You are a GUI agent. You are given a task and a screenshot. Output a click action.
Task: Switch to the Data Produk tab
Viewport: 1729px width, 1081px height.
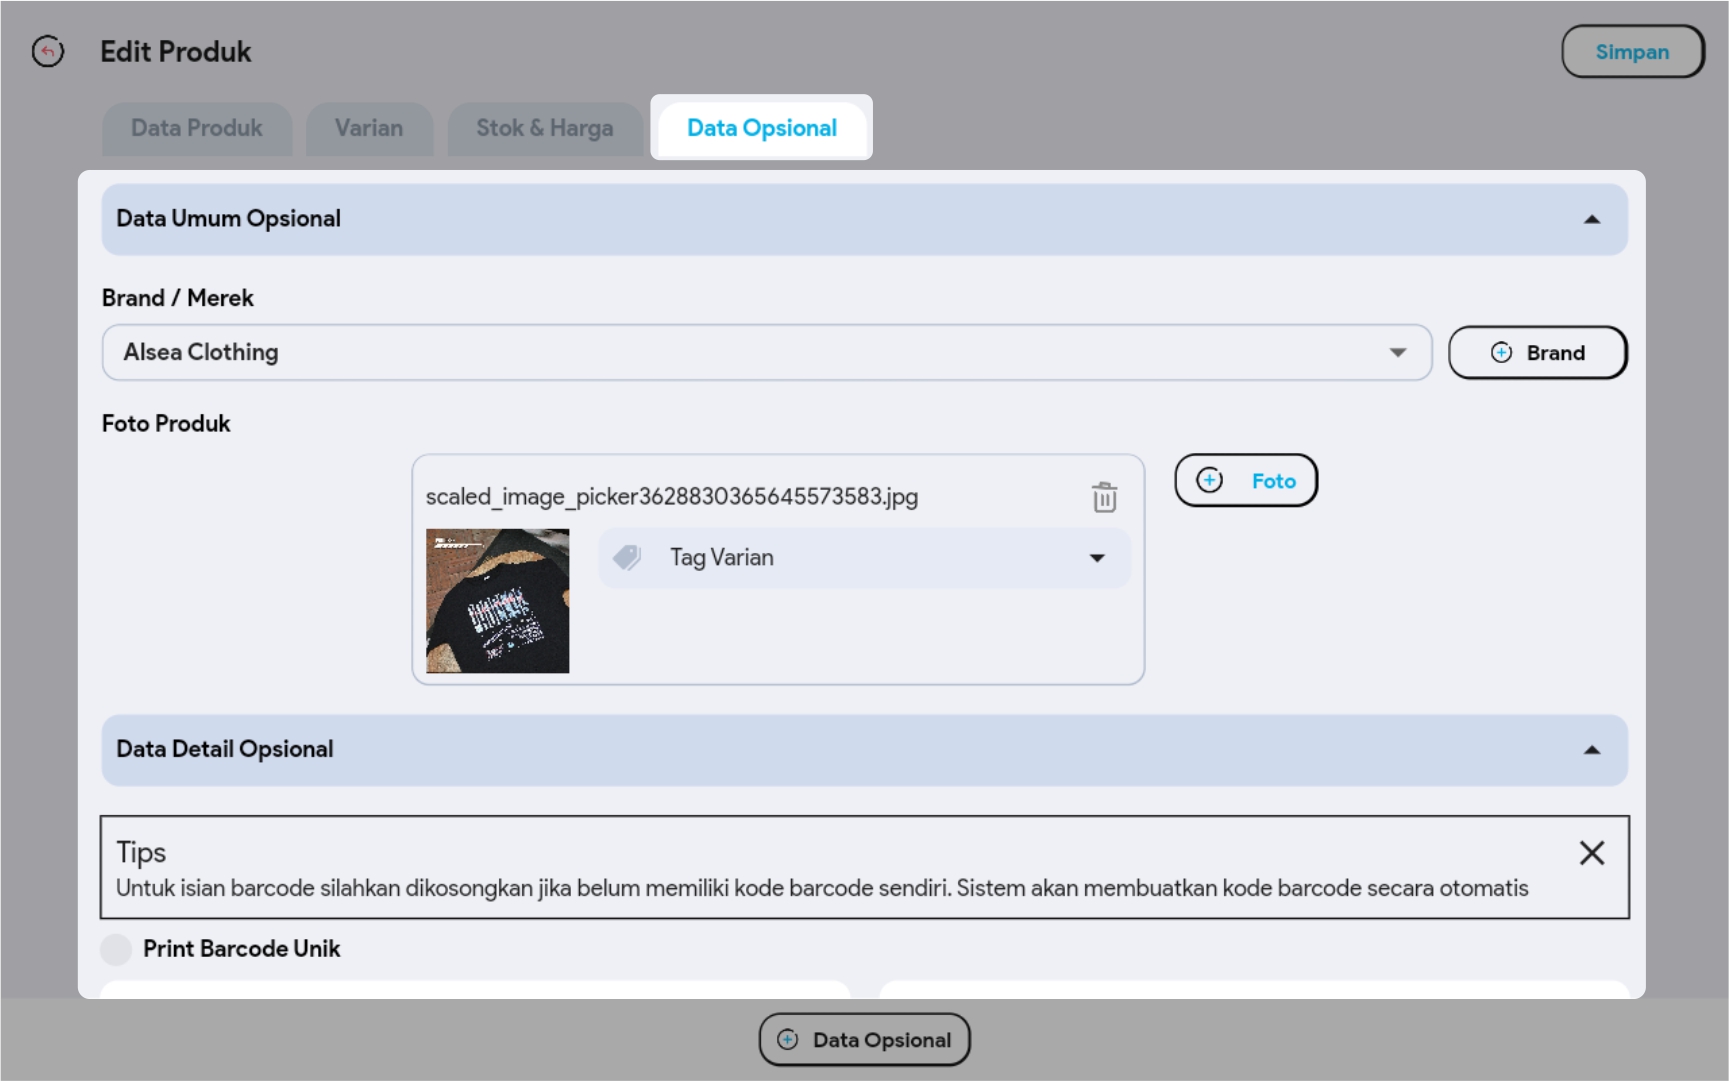coord(196,128)
